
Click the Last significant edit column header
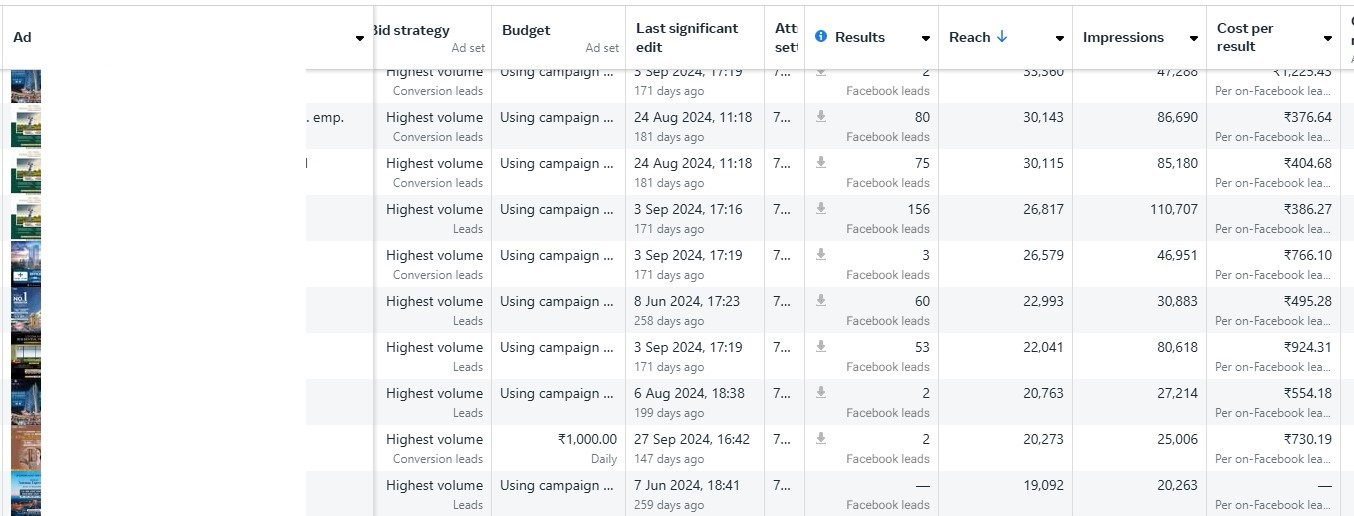[x=686, y=37]
